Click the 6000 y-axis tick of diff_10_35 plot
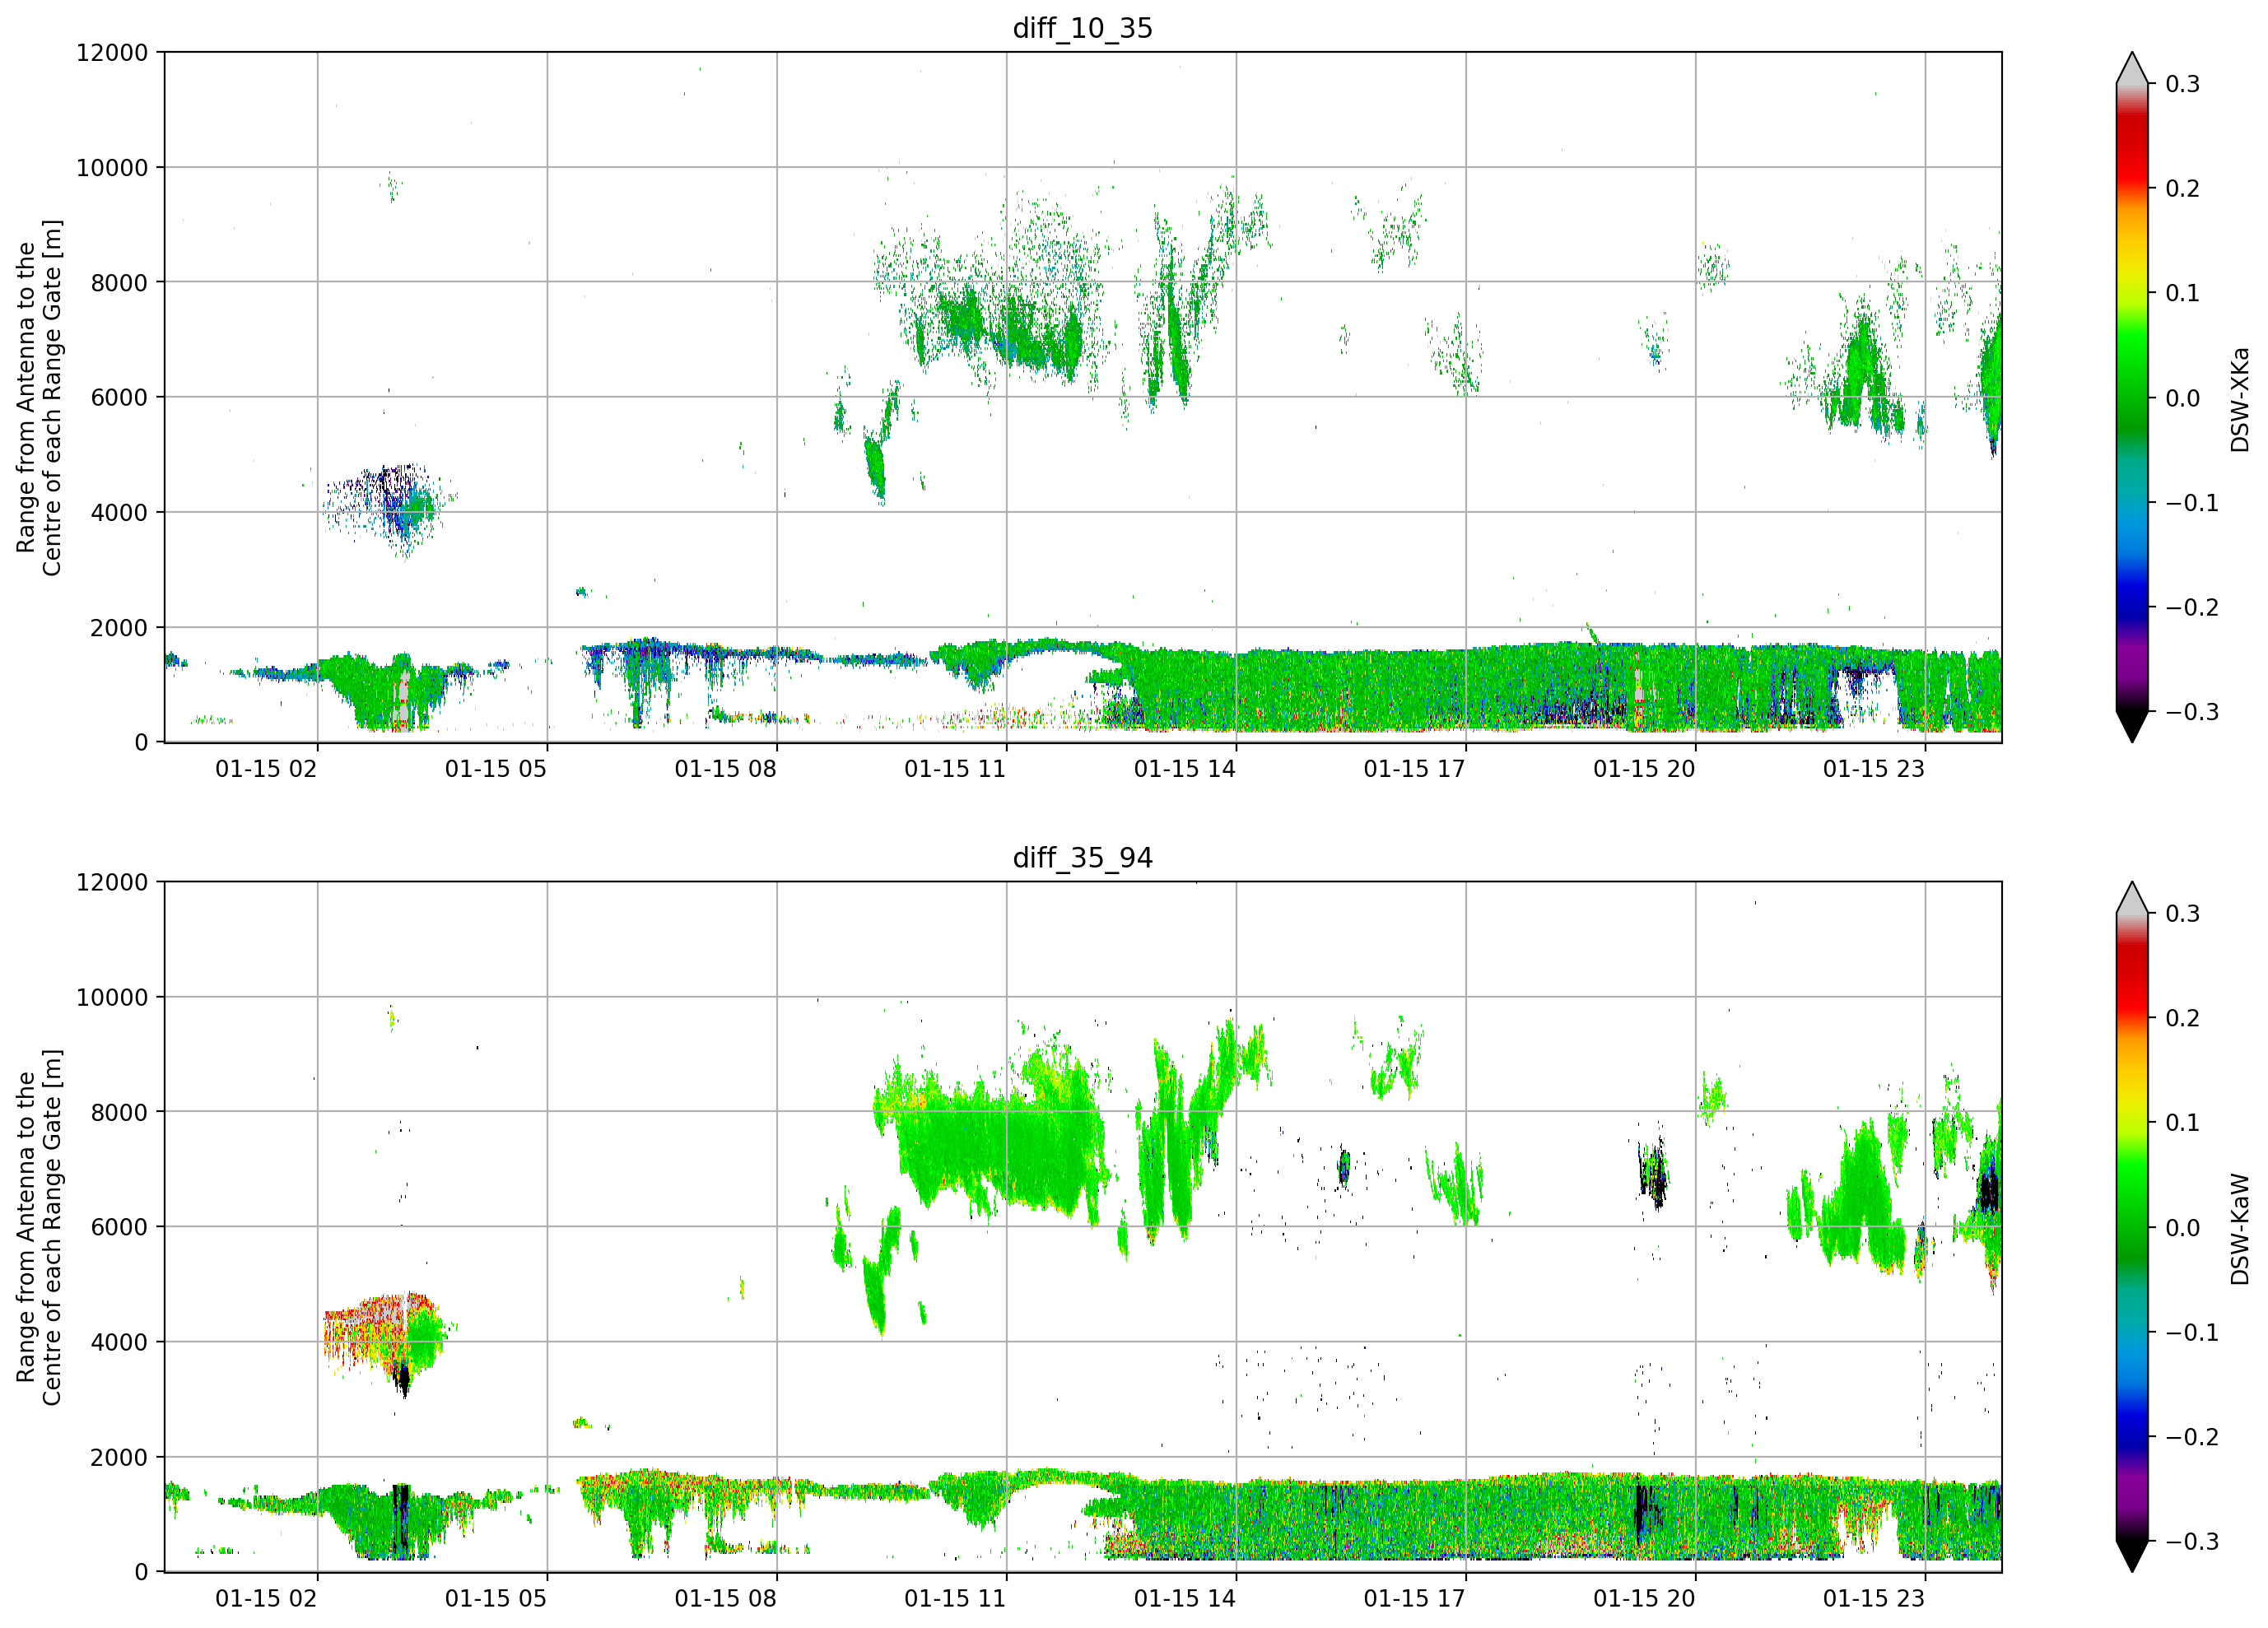2268x1628 pixels. coord(119,398)
